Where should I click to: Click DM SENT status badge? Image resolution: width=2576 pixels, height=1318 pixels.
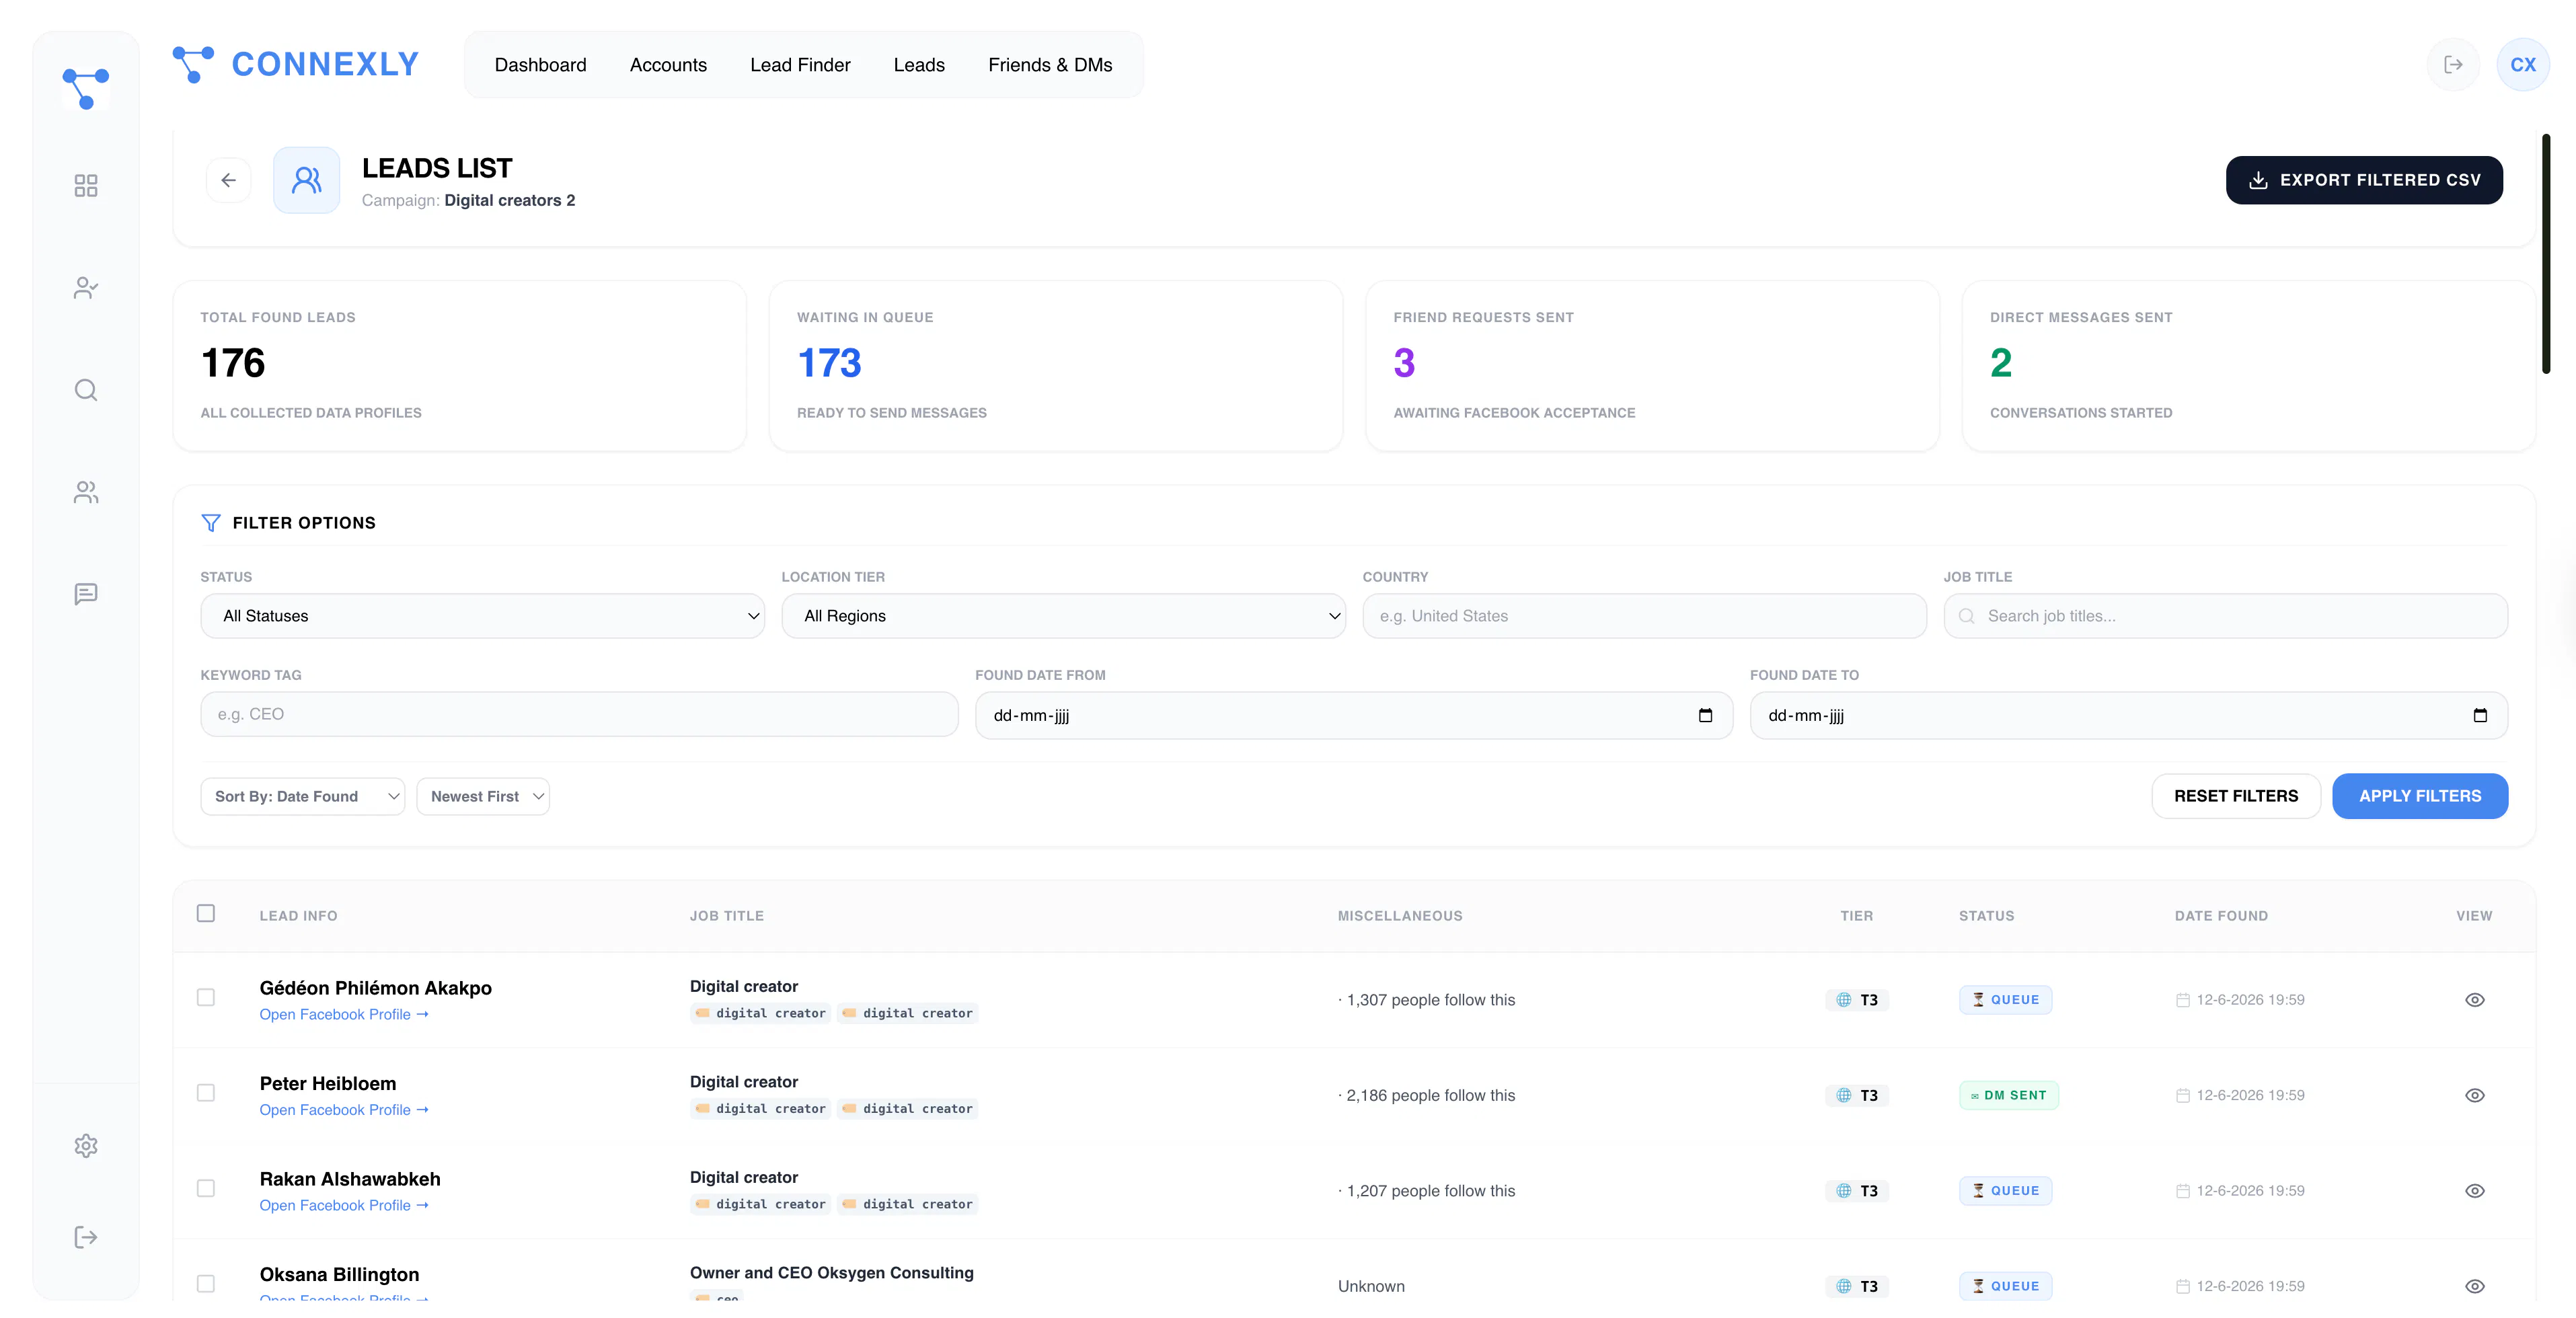[2009, 1095]
